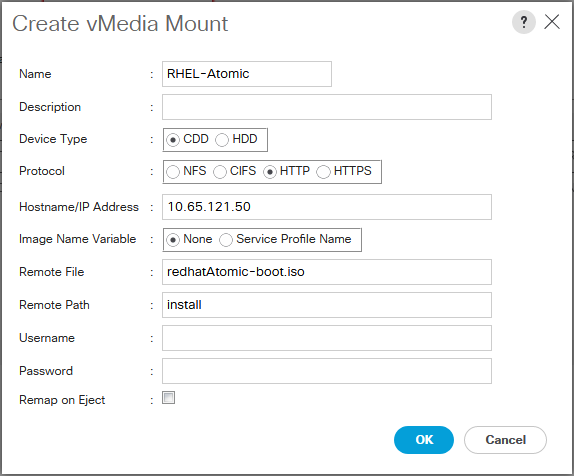The width and height of the screenshot is (574, 476).
Task: Close the Create vMedia Mount dialog
Action: 552,22
